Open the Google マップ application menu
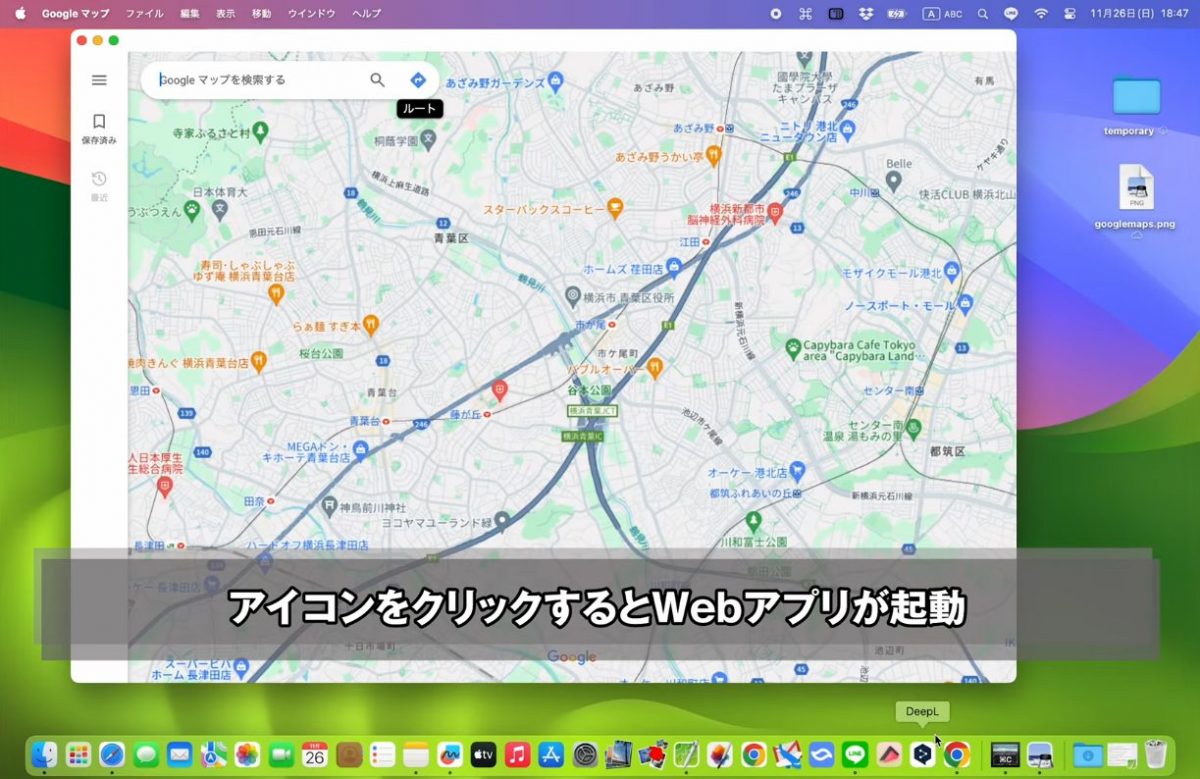 coord(75,14)
